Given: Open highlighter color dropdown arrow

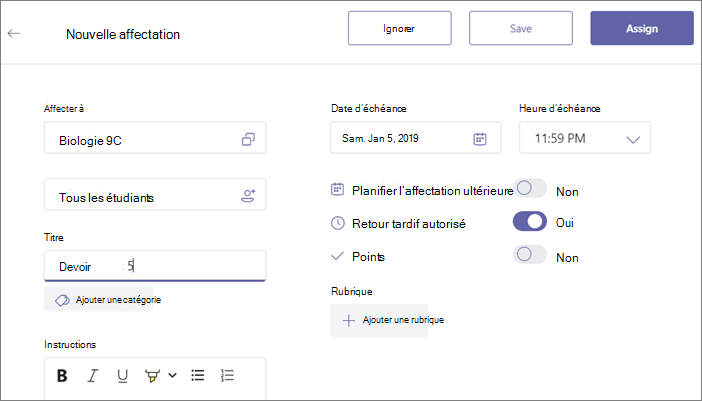Looking at the screenshot, I should point(172,375).
